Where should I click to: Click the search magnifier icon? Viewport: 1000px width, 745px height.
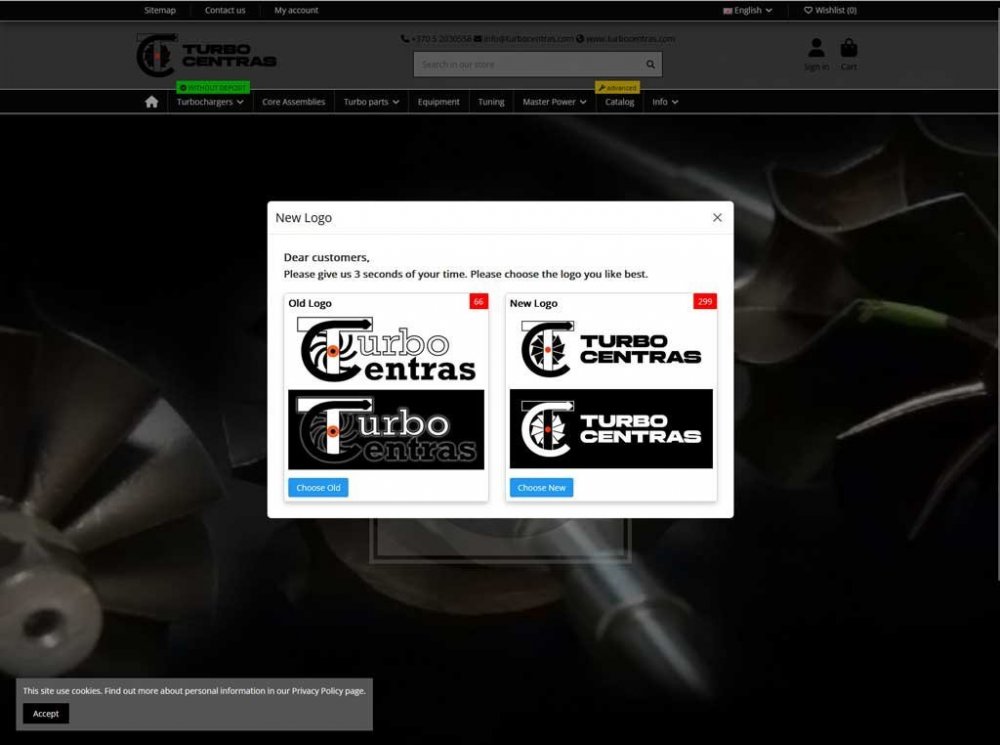[x=650, y=64]
